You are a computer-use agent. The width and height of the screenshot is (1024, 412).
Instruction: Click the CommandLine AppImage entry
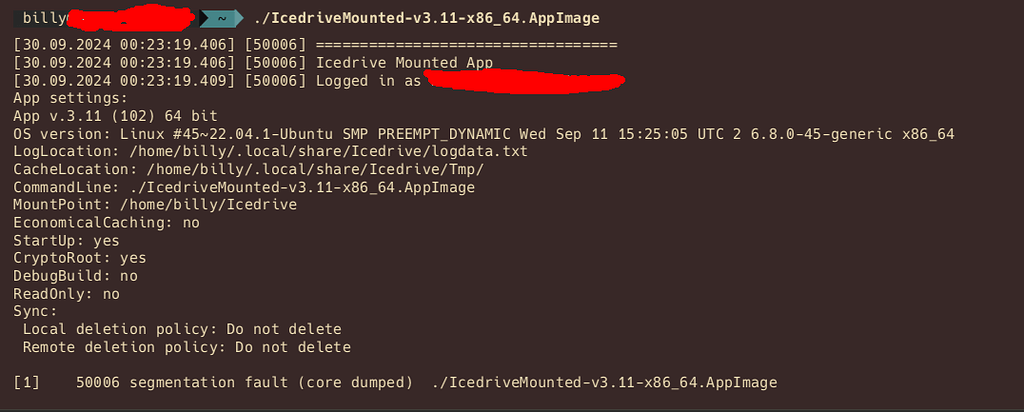coord(244,187)
